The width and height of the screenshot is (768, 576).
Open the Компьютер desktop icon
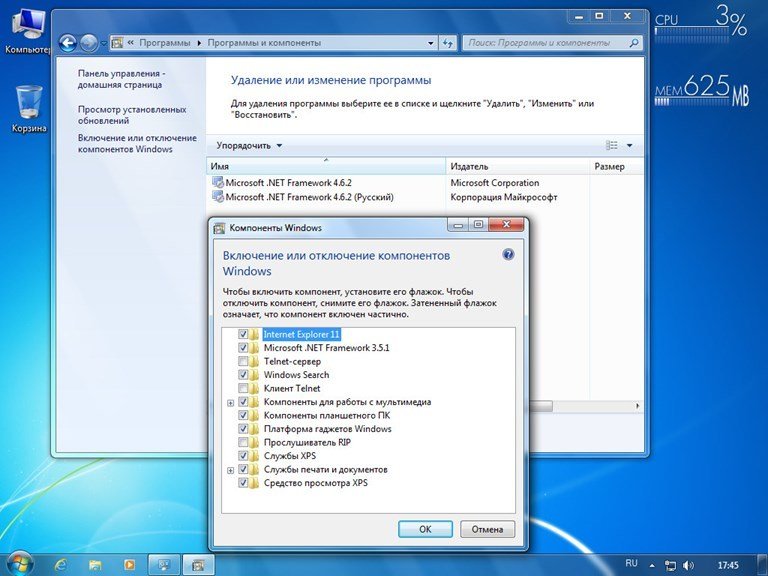point(28,30)
